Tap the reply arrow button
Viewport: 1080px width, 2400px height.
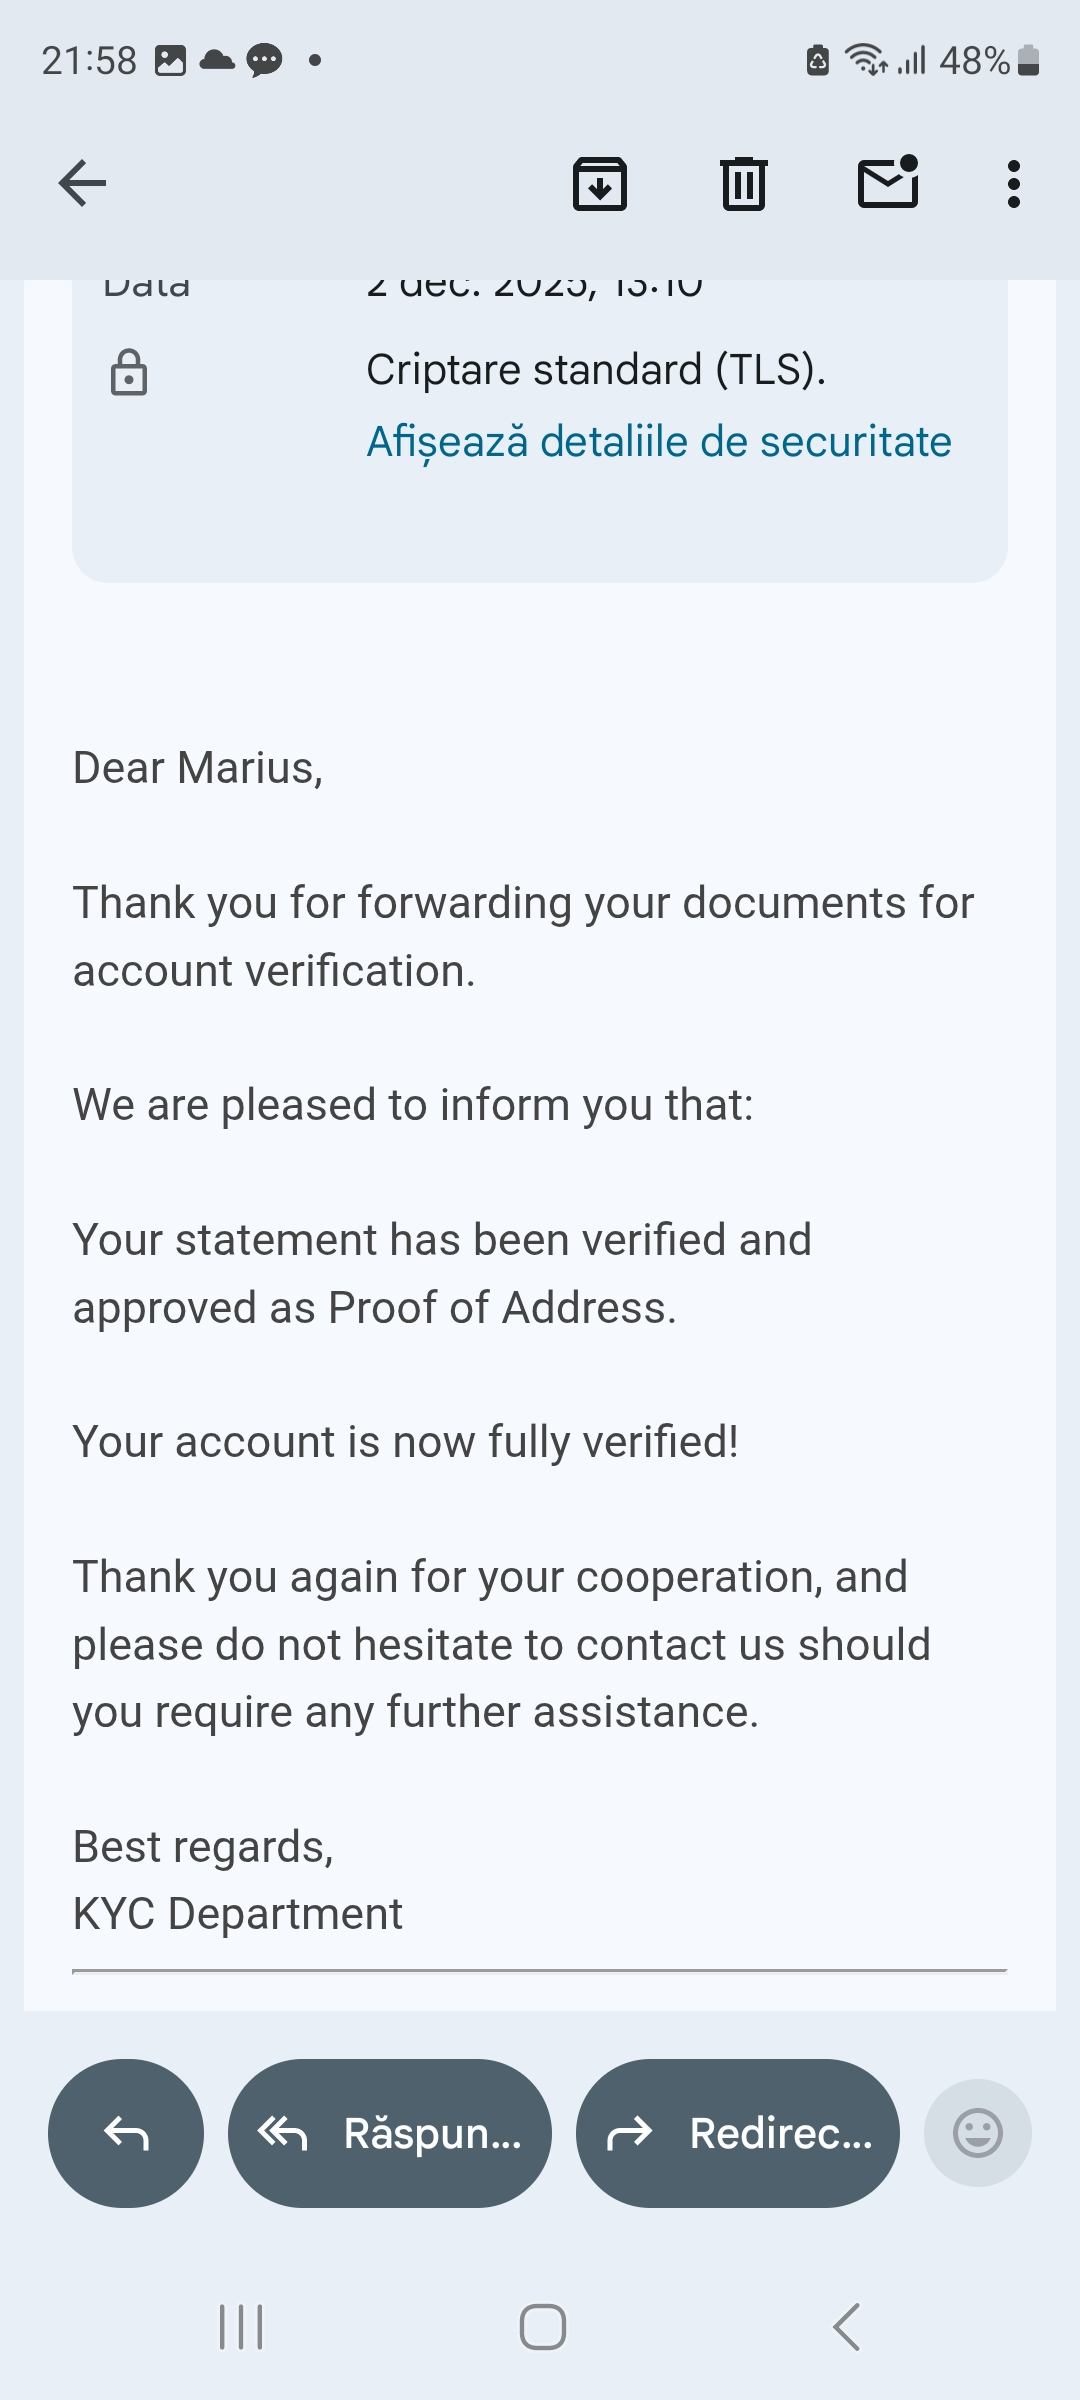tap(126, 2133)
